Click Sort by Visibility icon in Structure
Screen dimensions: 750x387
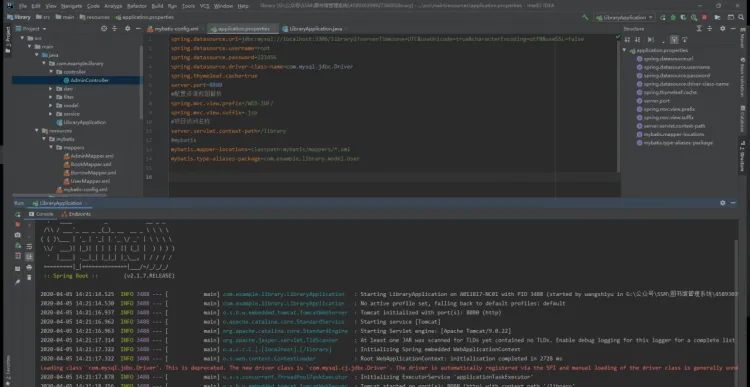coord(627,40)
